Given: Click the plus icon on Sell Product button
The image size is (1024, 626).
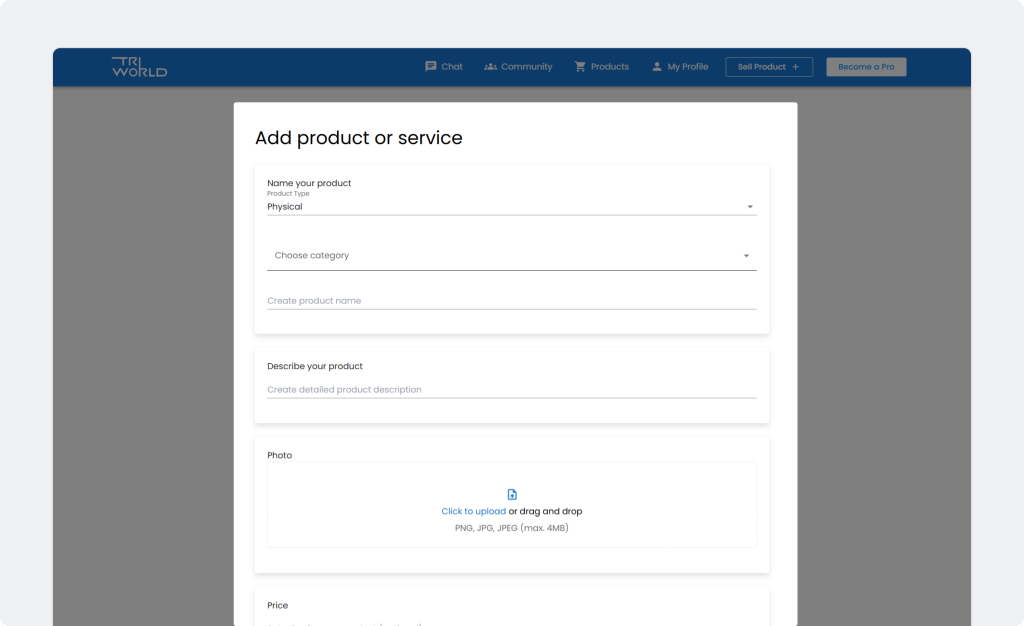Looking at the screenshot, I should tap(794, 67).
